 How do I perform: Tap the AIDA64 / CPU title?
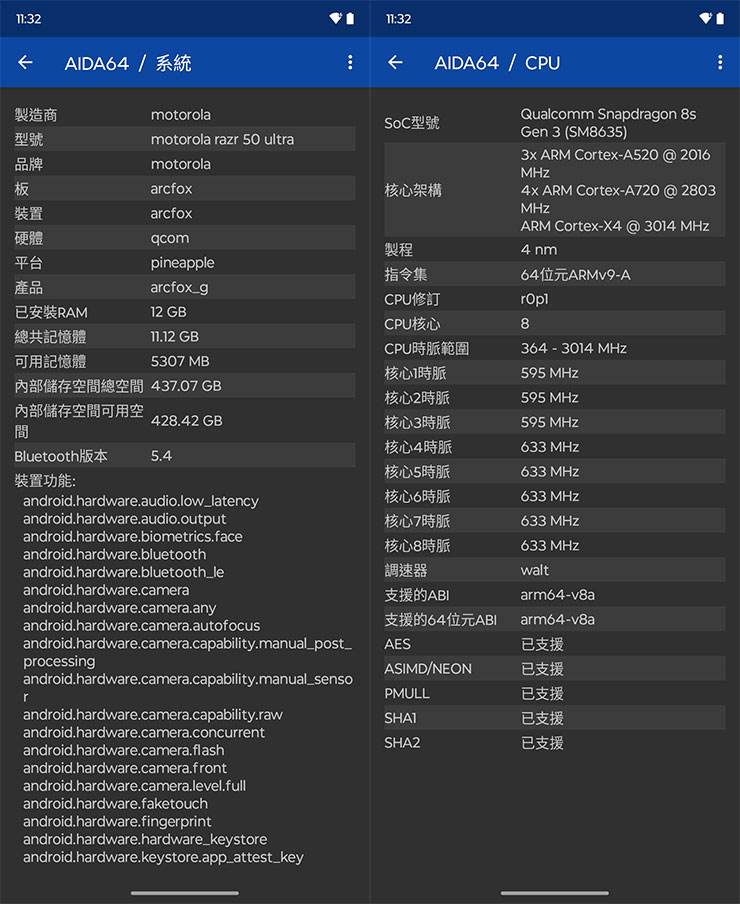click(x=497, y=63)
